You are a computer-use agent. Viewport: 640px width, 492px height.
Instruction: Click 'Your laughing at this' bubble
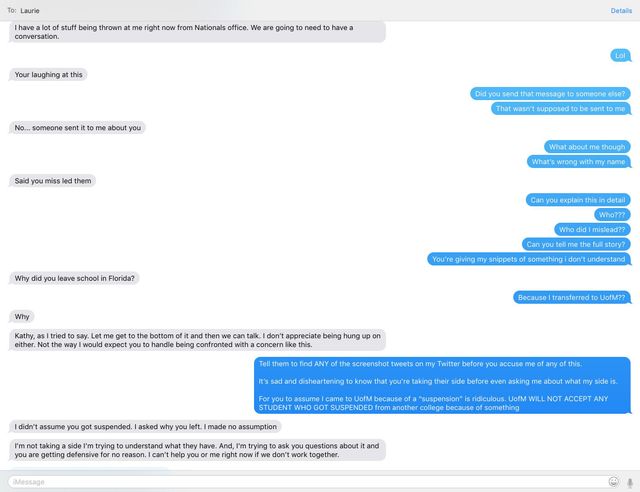click(x=48, y=75)
